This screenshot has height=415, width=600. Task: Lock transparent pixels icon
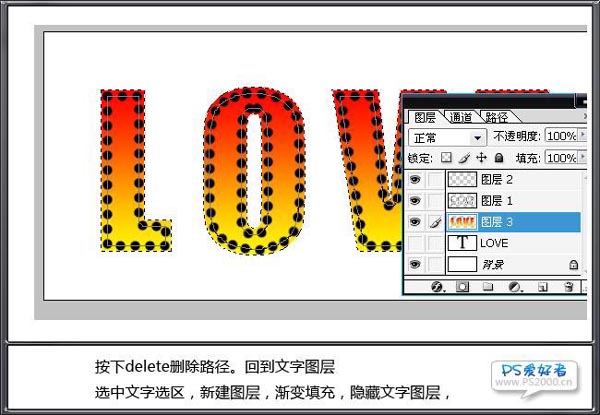click(447, 158)
